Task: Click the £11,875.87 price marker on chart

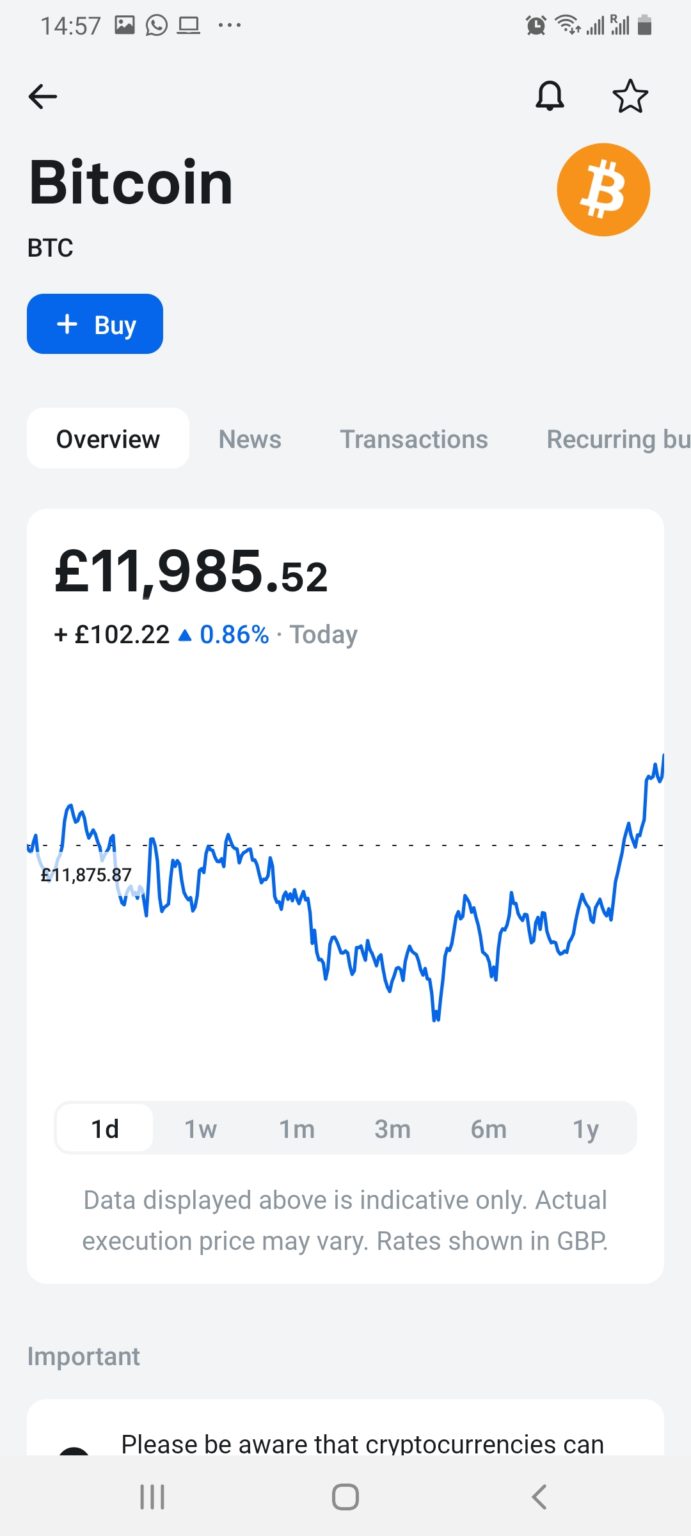Action: click(87, 877)
